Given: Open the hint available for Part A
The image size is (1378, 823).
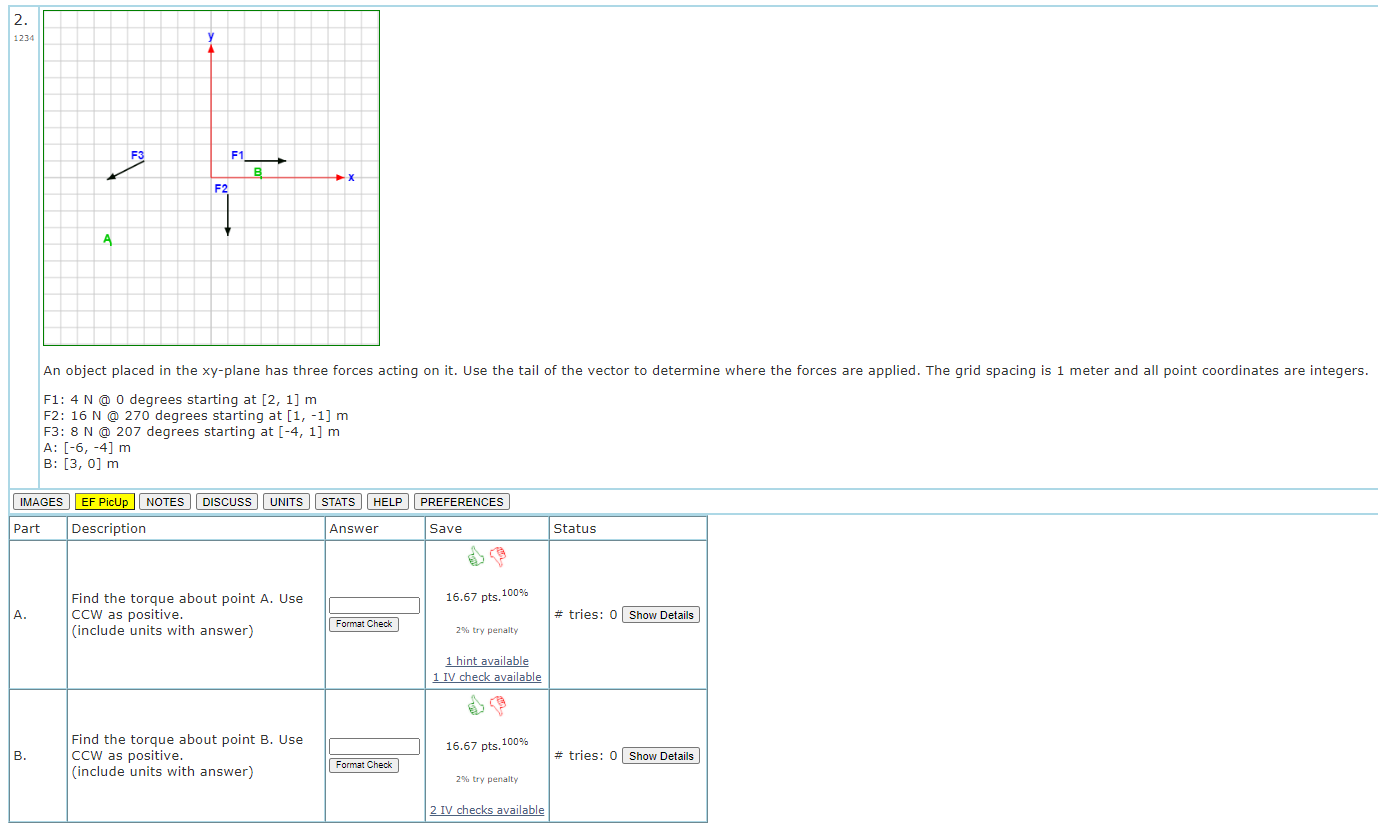Looking at the screenshot, I should tap(486, 660).
